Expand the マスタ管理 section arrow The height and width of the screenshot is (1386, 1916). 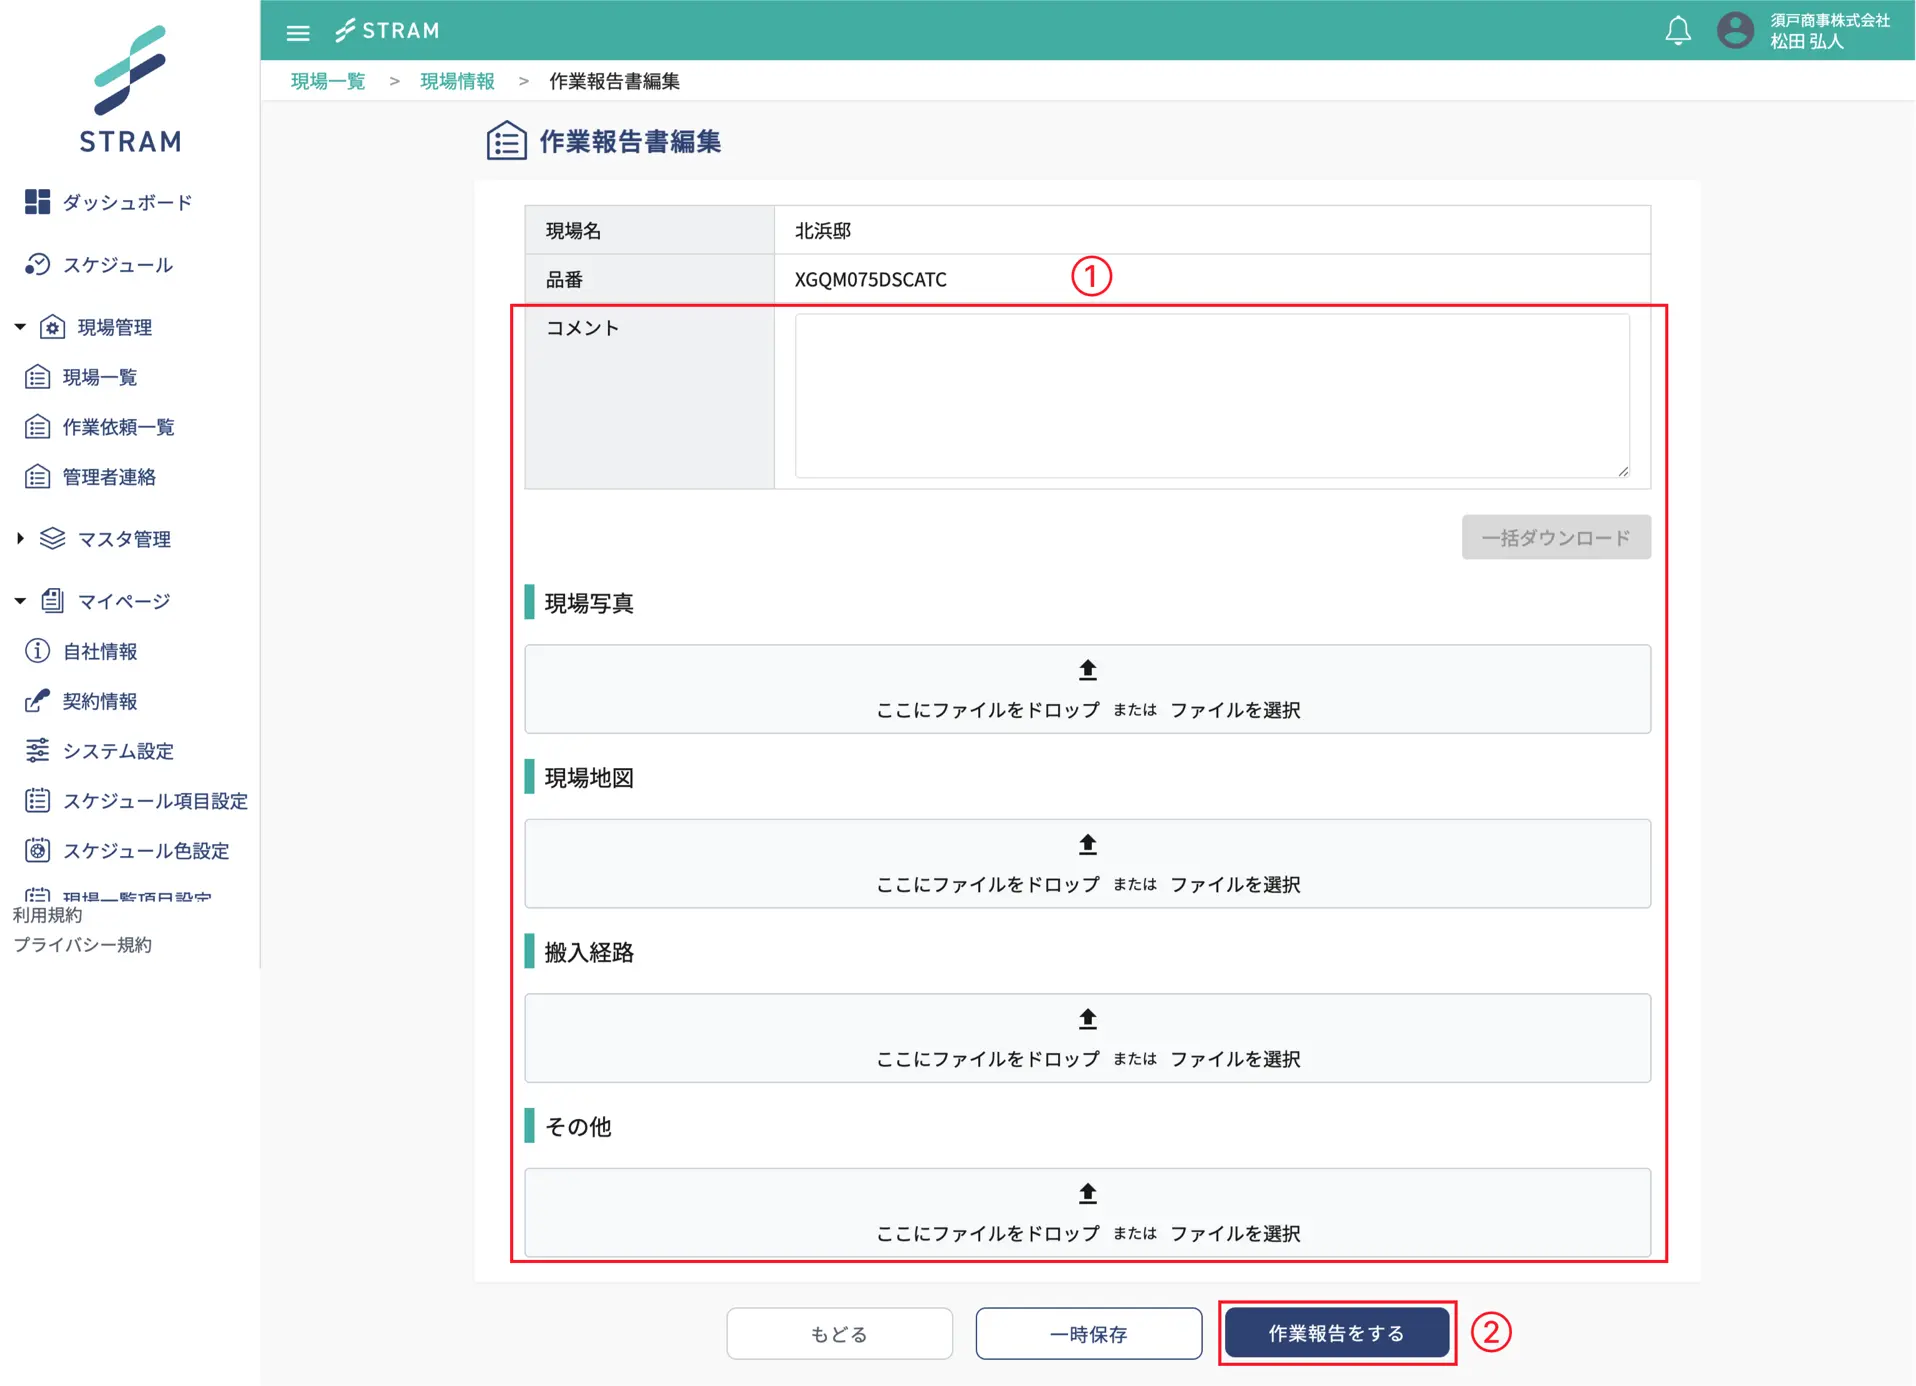point(20,539)
